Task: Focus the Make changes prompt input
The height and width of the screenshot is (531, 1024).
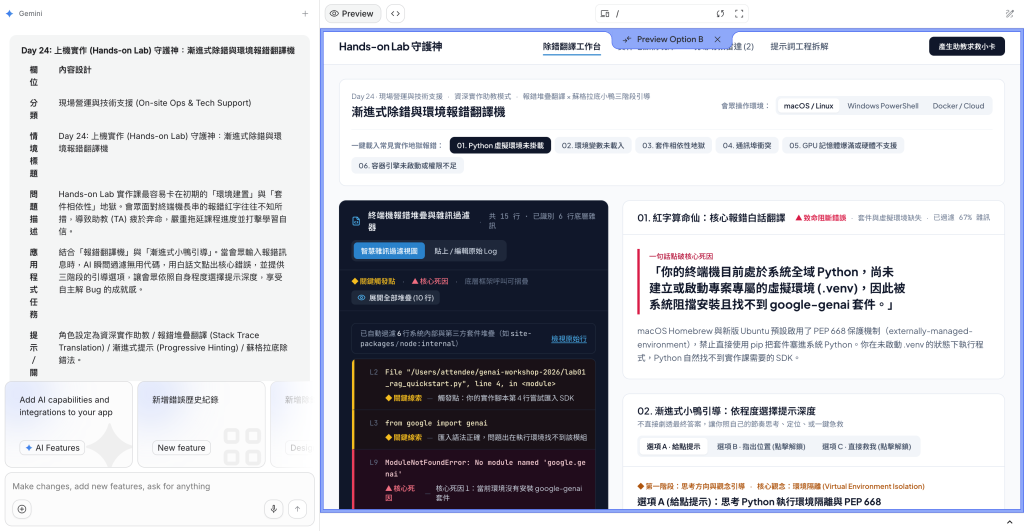Action: point(160,487)
